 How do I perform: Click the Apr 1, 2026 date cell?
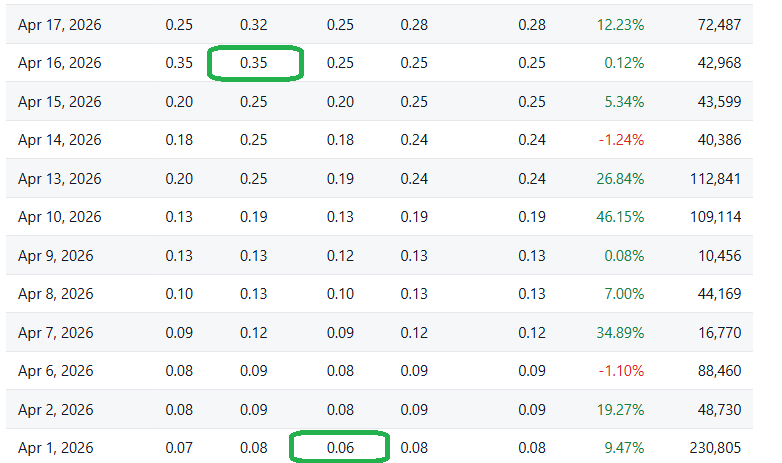(x=55, y=447)
